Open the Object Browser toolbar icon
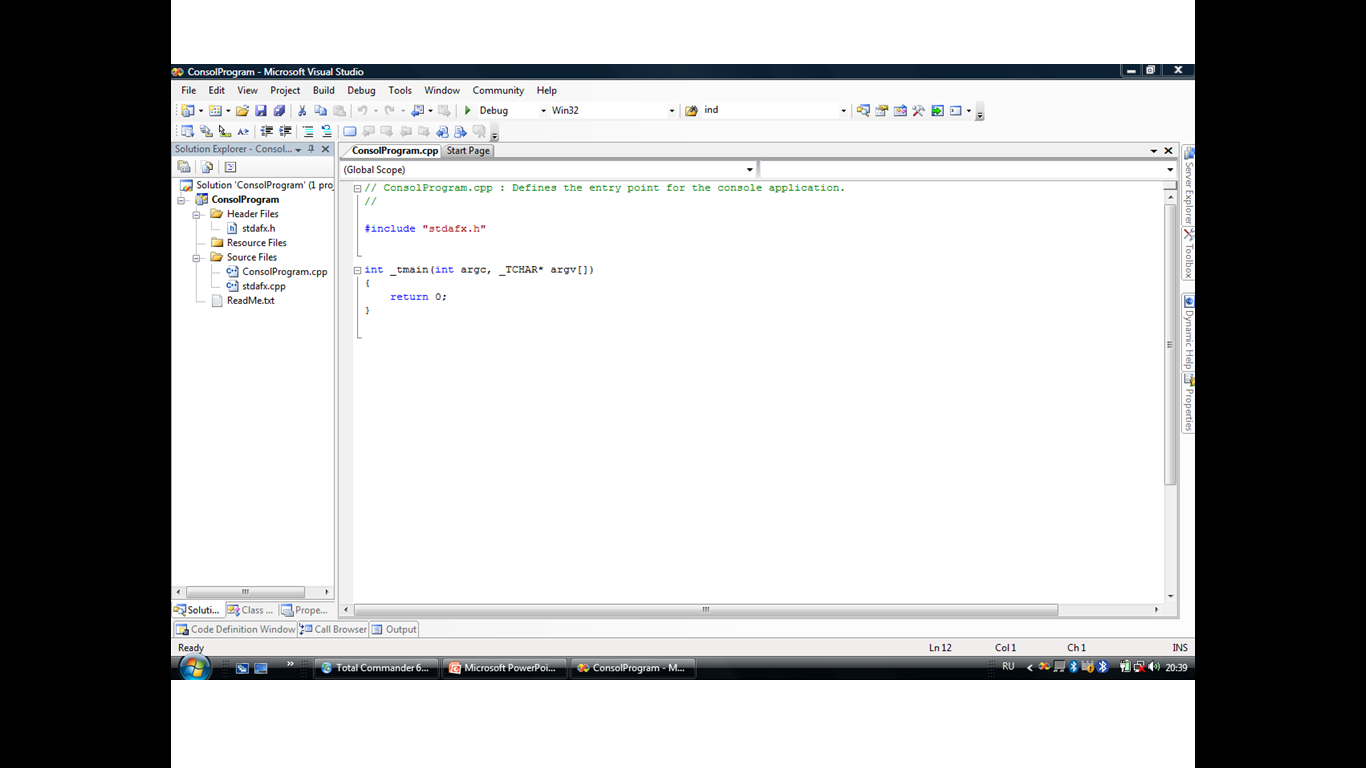Screen dimensions: 1366x768 click(x=900, y=111)
